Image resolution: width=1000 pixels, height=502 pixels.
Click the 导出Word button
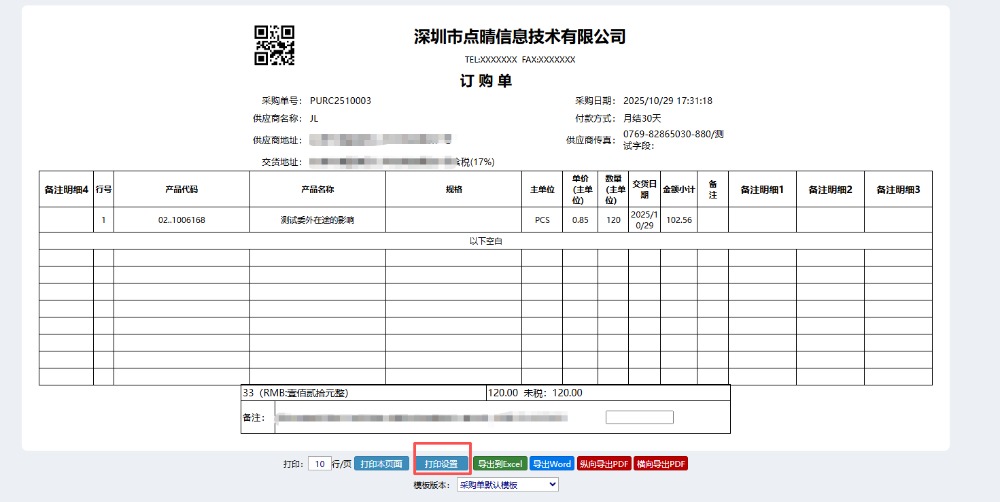[551, 464]
